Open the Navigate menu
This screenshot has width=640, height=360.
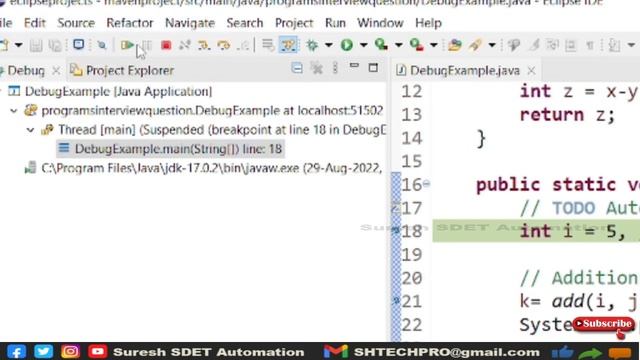(190, 23)
